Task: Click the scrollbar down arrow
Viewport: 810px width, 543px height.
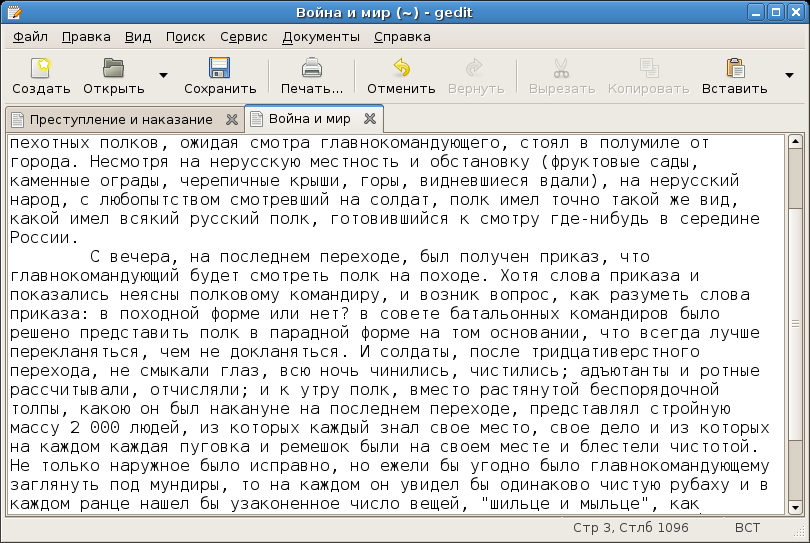Action: point(795,508)
